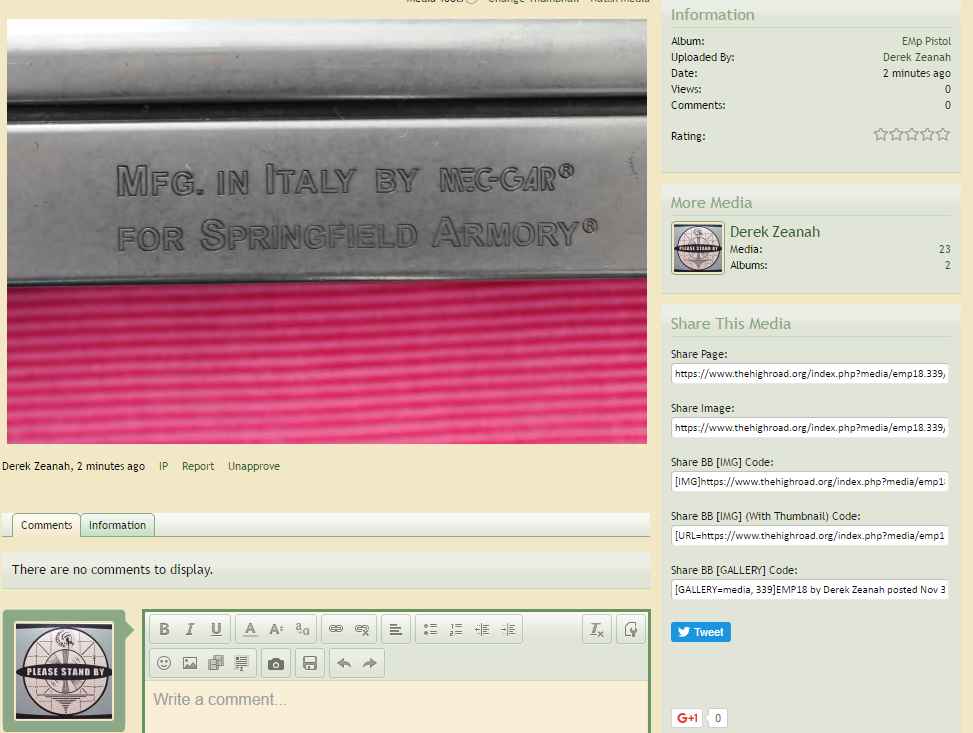Image resolution: width=973 pixels, height=733 pixels.
Task: Open the text alignment menu
Action: tap(395, 629)
